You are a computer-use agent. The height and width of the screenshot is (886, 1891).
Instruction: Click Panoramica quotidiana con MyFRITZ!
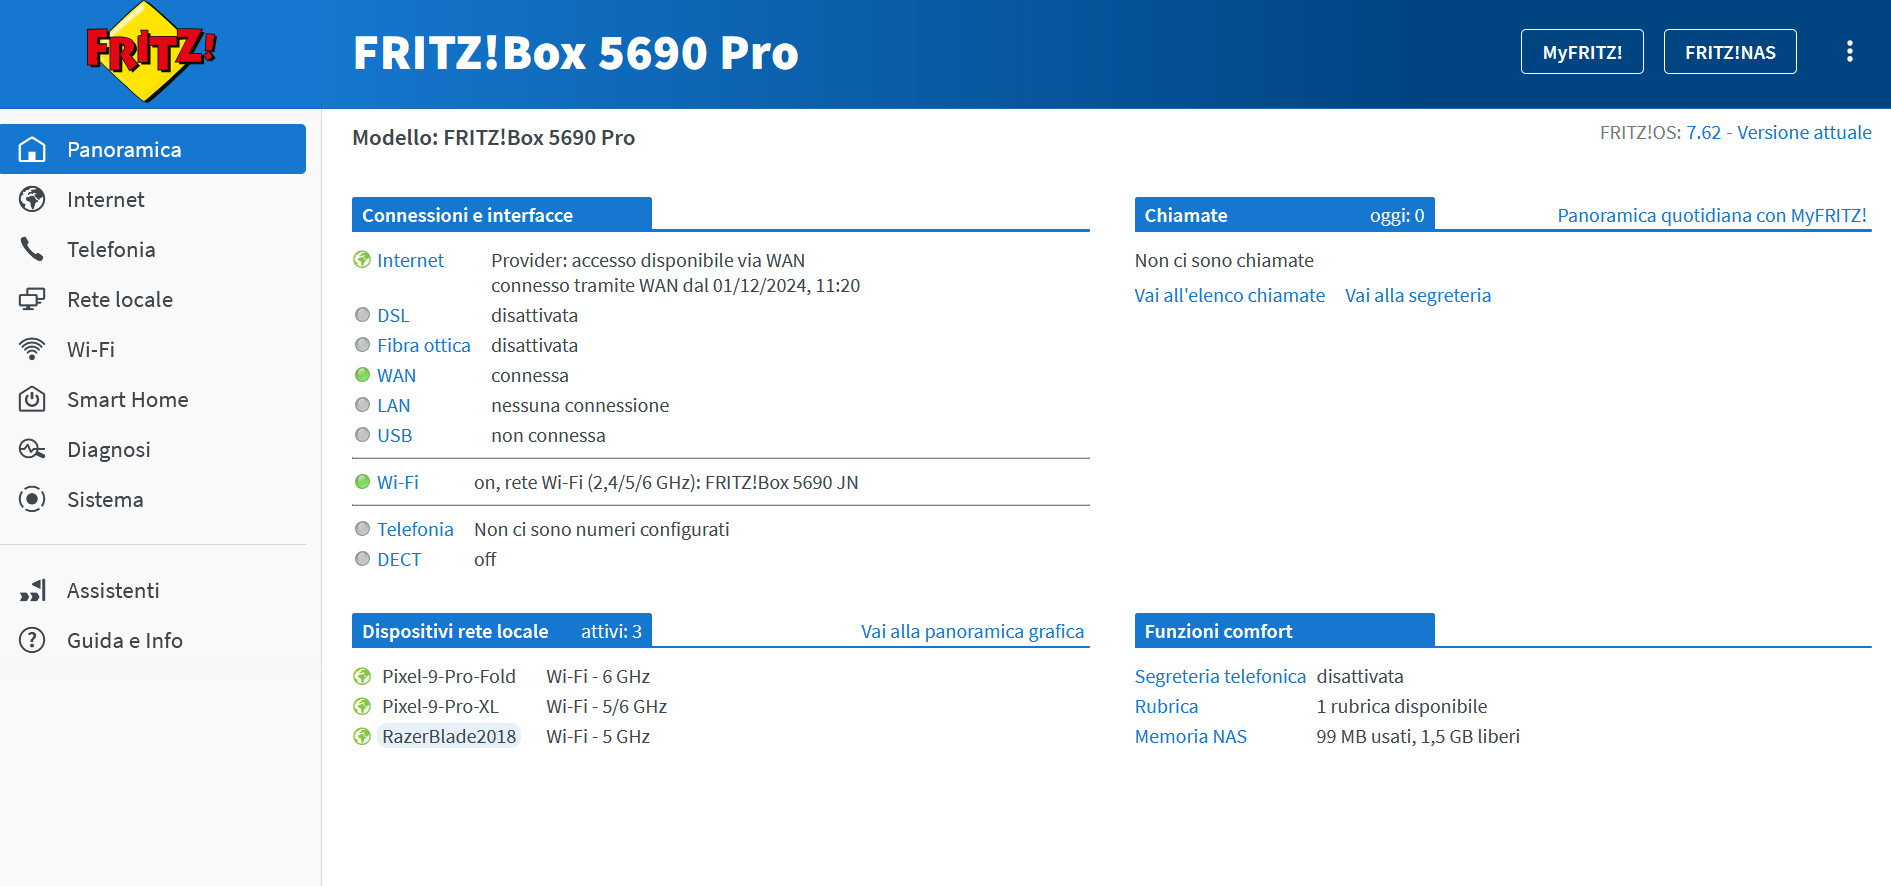coord(1711,215)
